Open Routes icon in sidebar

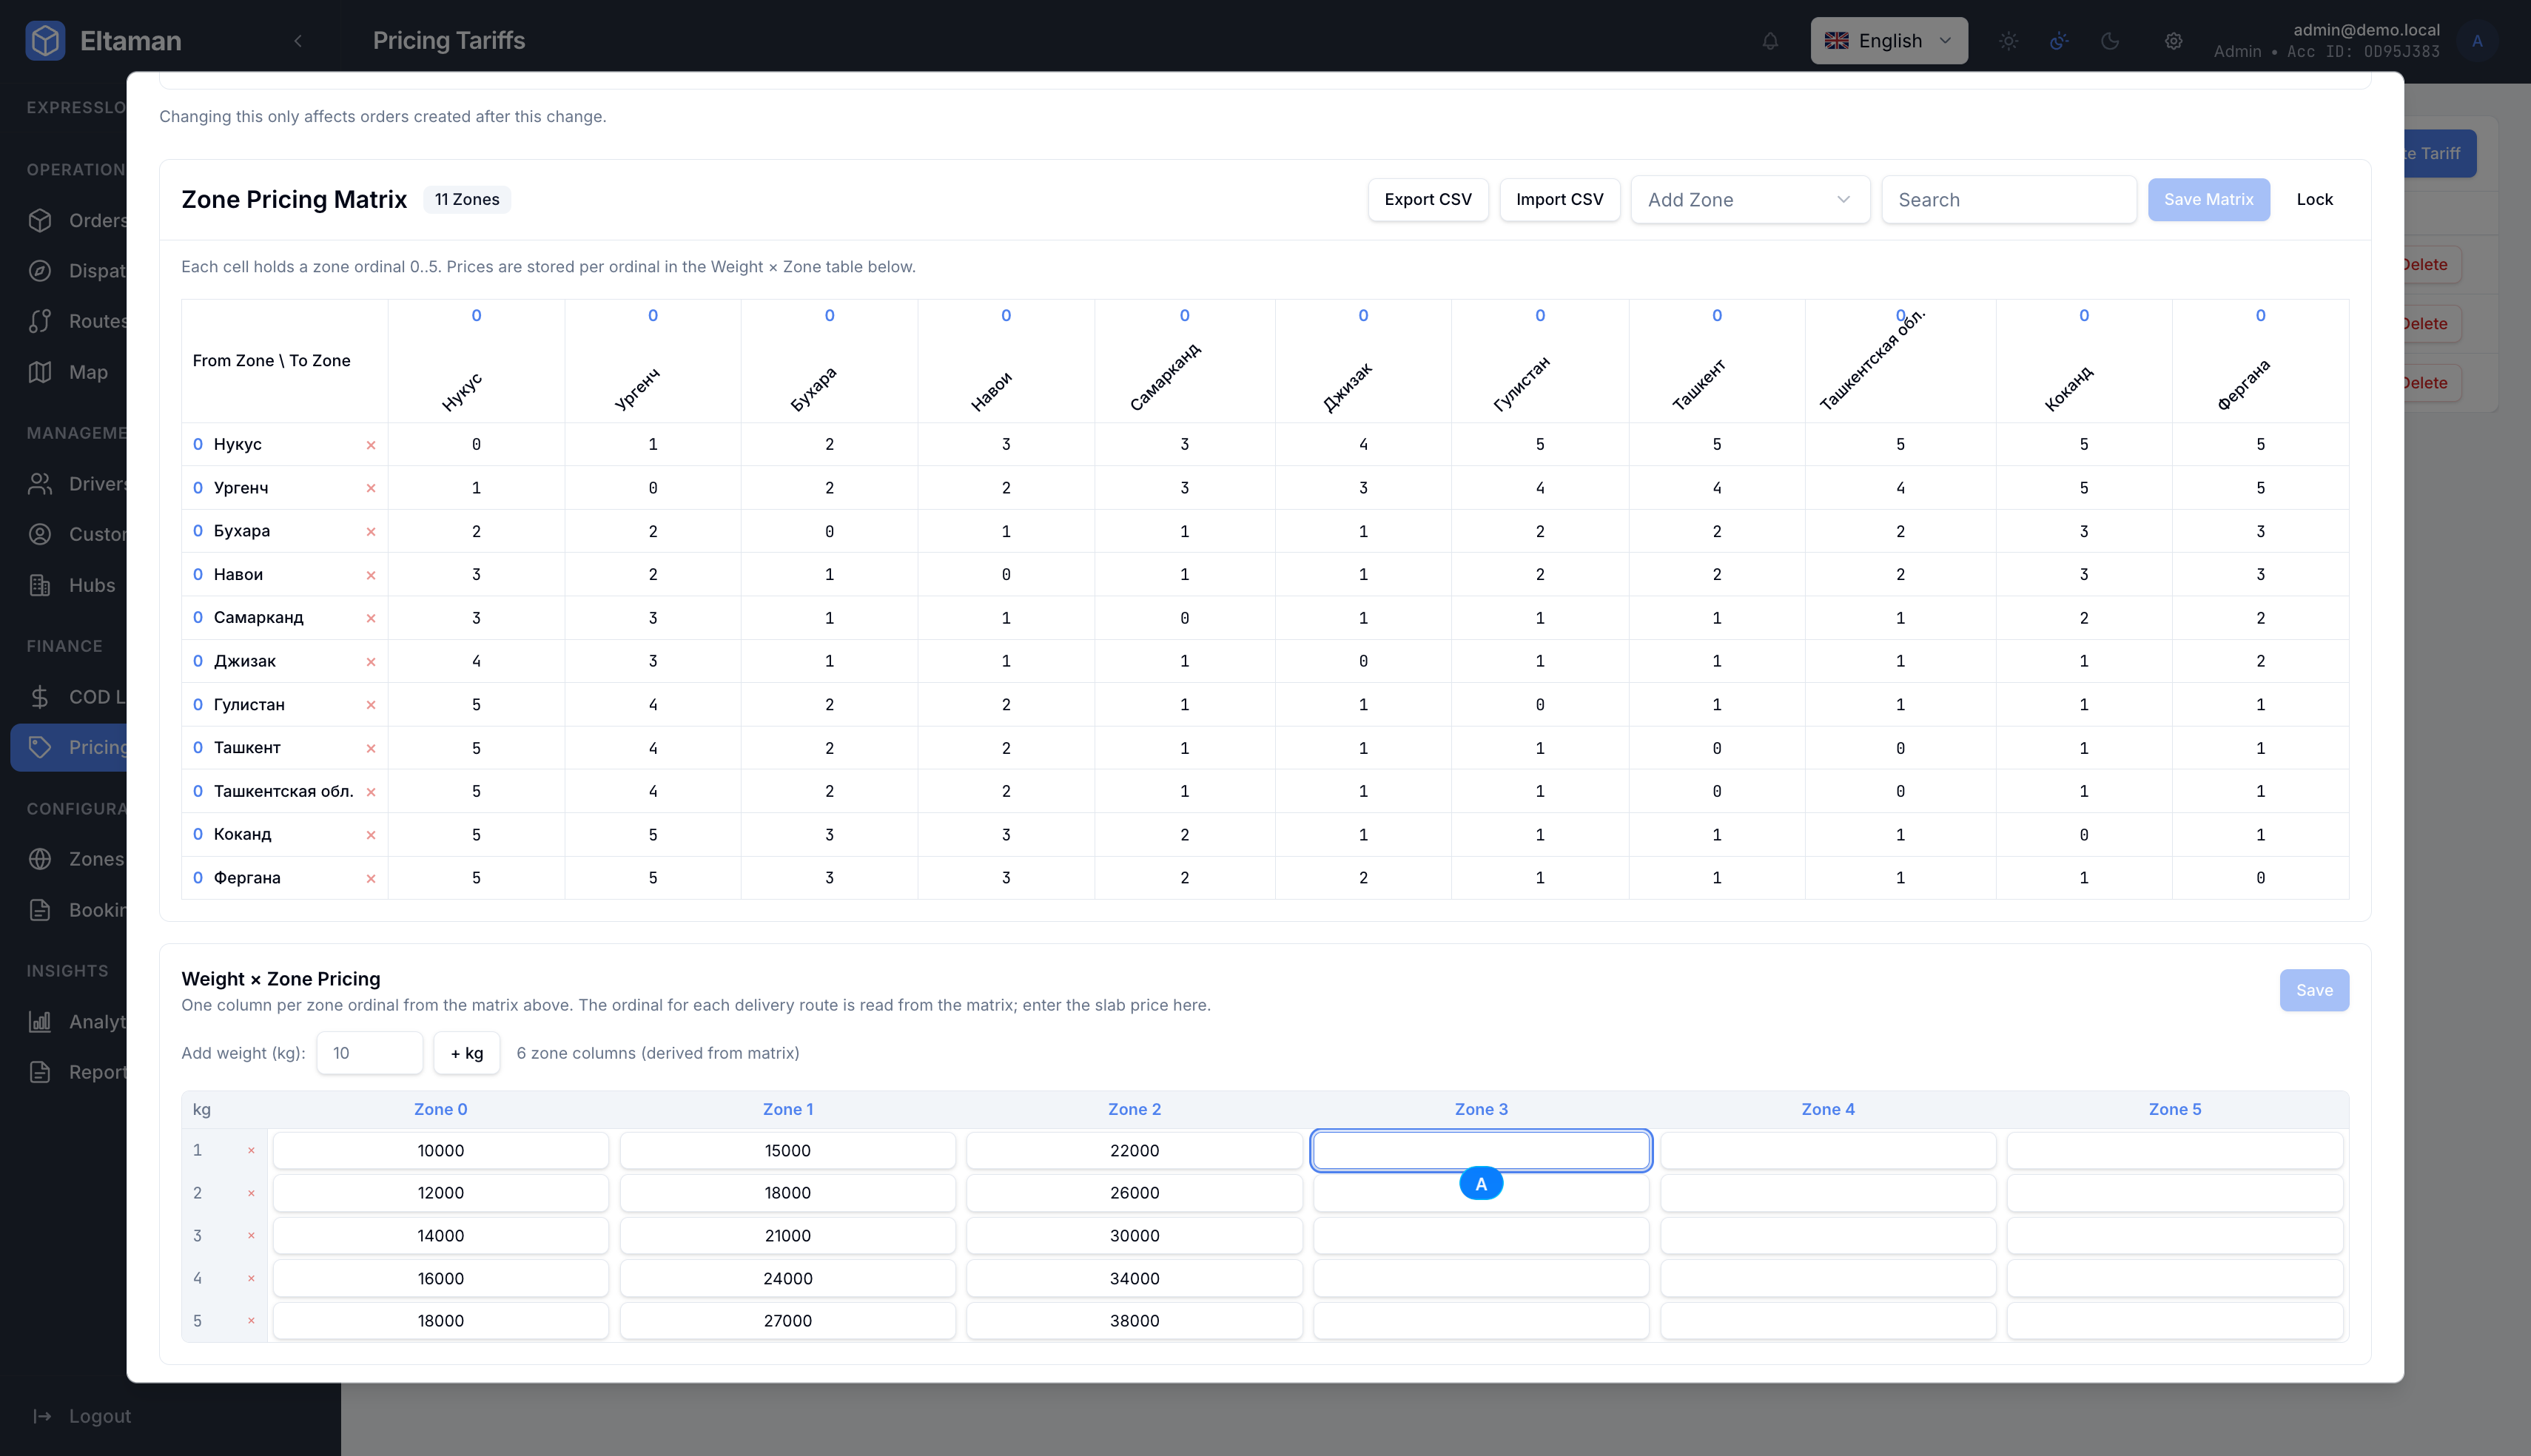point(40,321)
